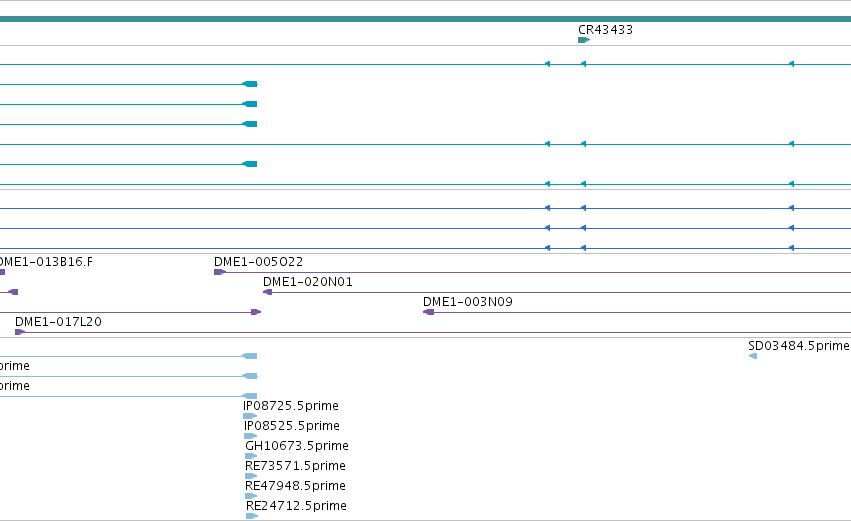
Task: Click the light blue glyph under SD03484.5prime
Action: (x=753, y=356)
